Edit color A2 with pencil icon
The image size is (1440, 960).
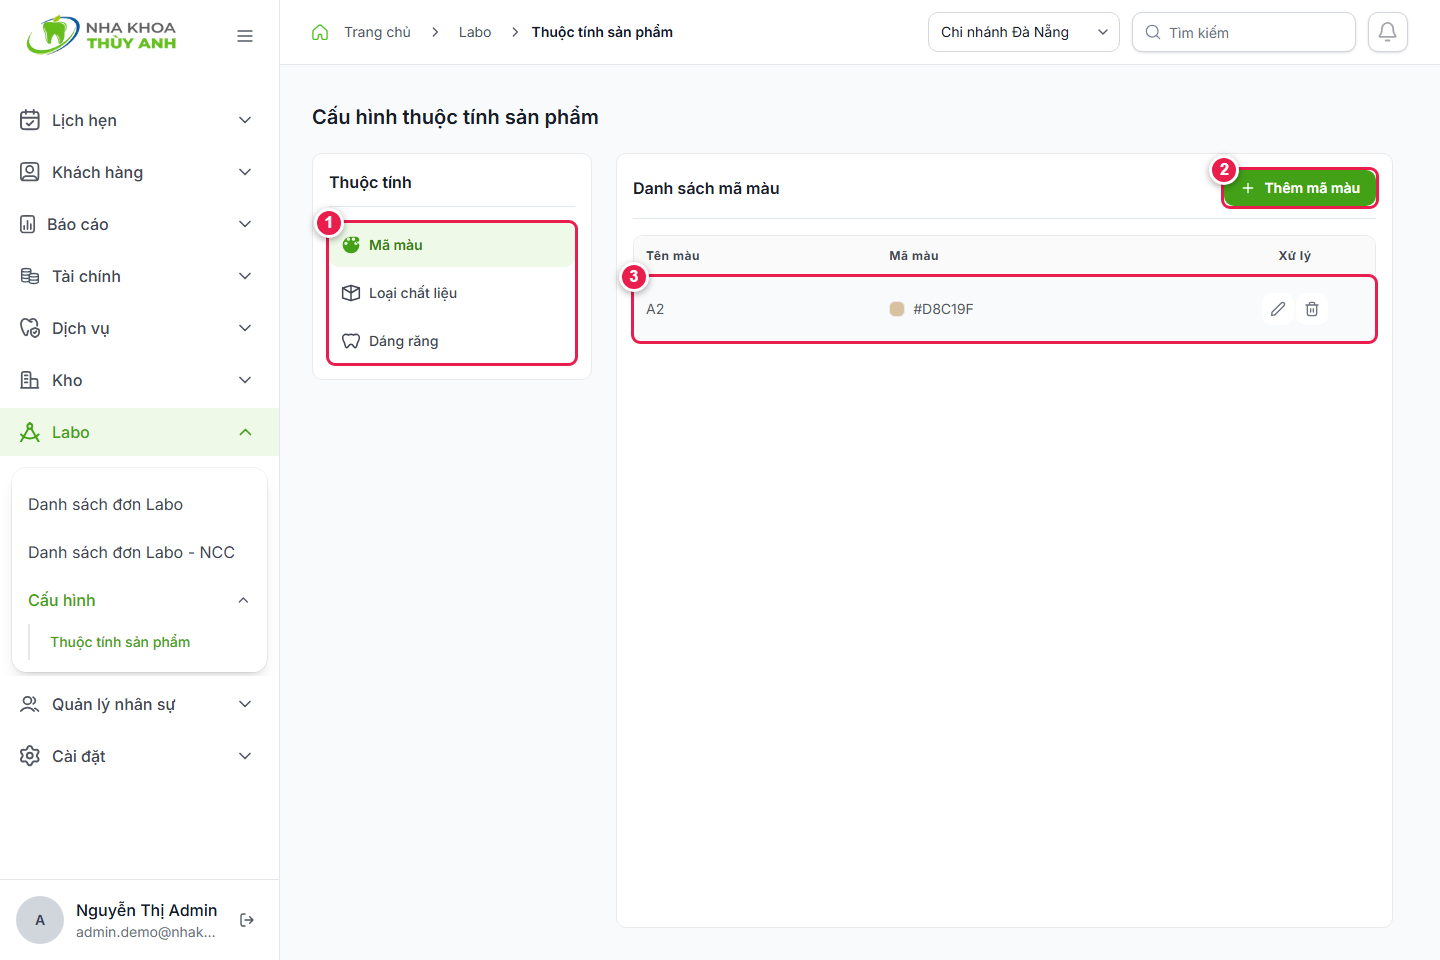tap(1278, 309)
